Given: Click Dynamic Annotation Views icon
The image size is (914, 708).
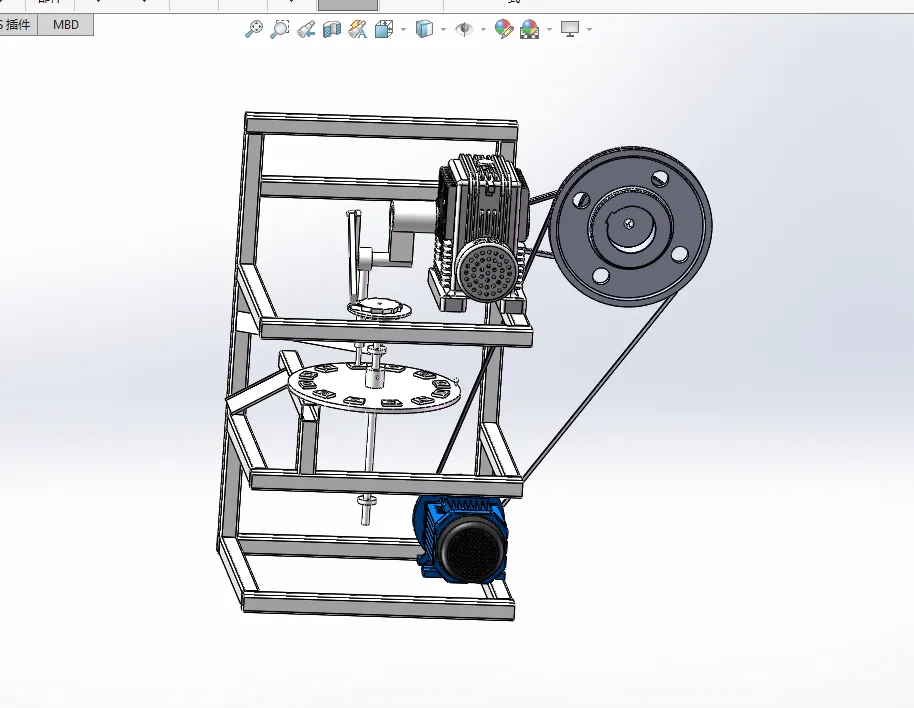Looking at the screenshot, I should [357, 29].
